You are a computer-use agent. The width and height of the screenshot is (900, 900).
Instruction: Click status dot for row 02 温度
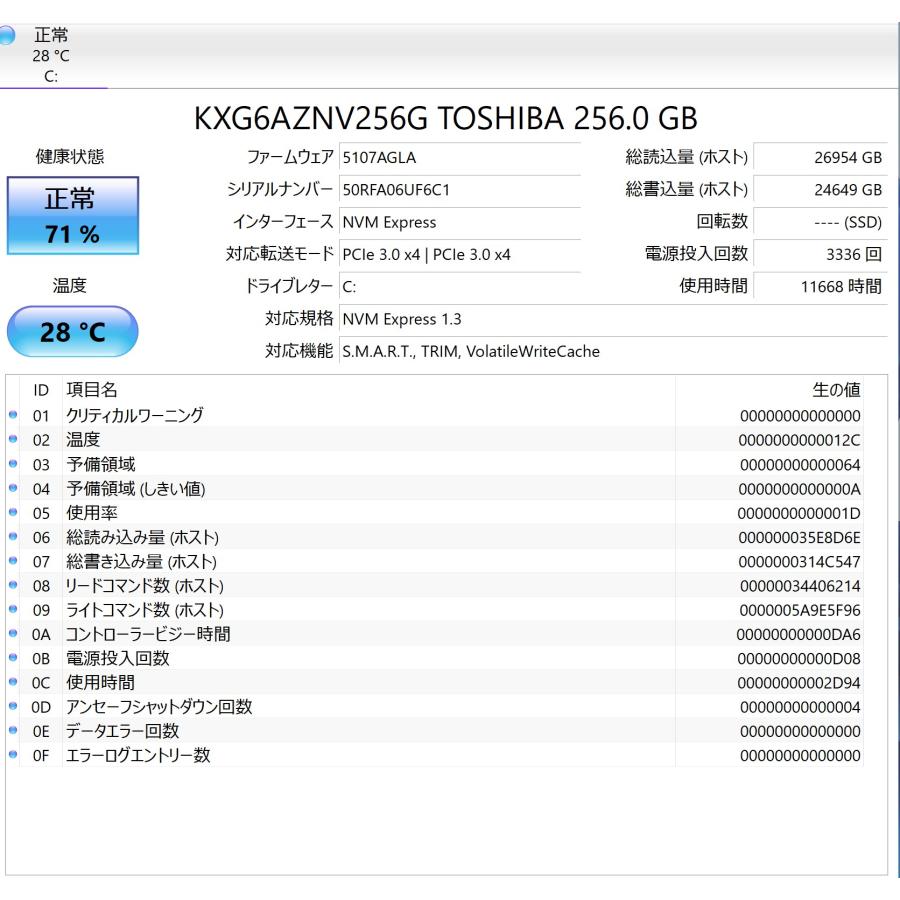13,439
